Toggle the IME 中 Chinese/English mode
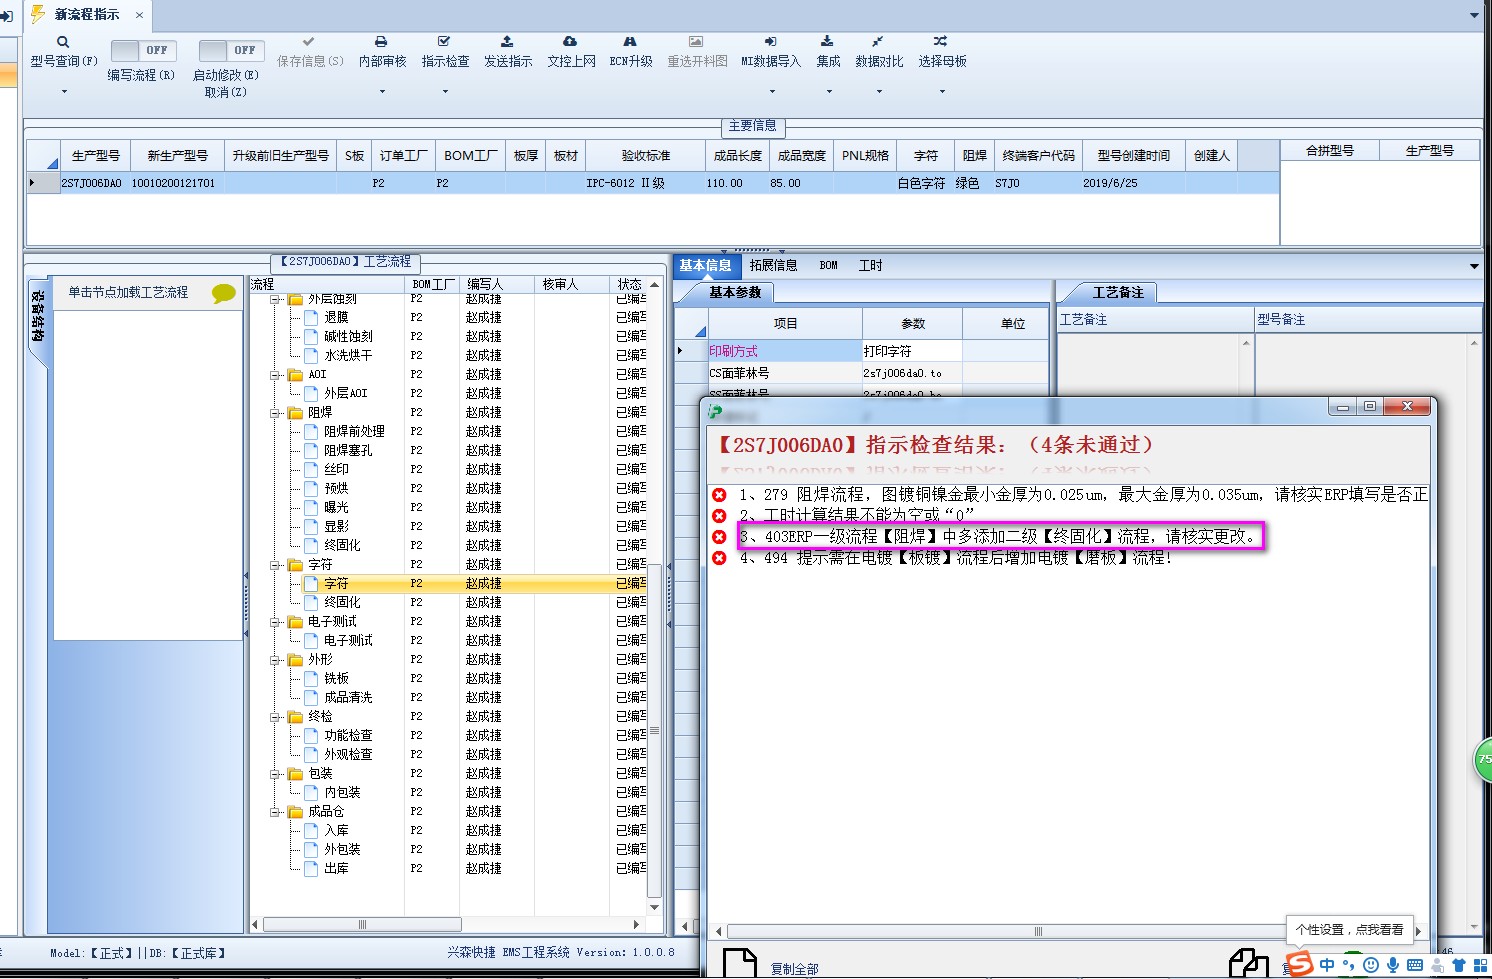This screenshot has width=1492, height=979. coord(1327,965)
